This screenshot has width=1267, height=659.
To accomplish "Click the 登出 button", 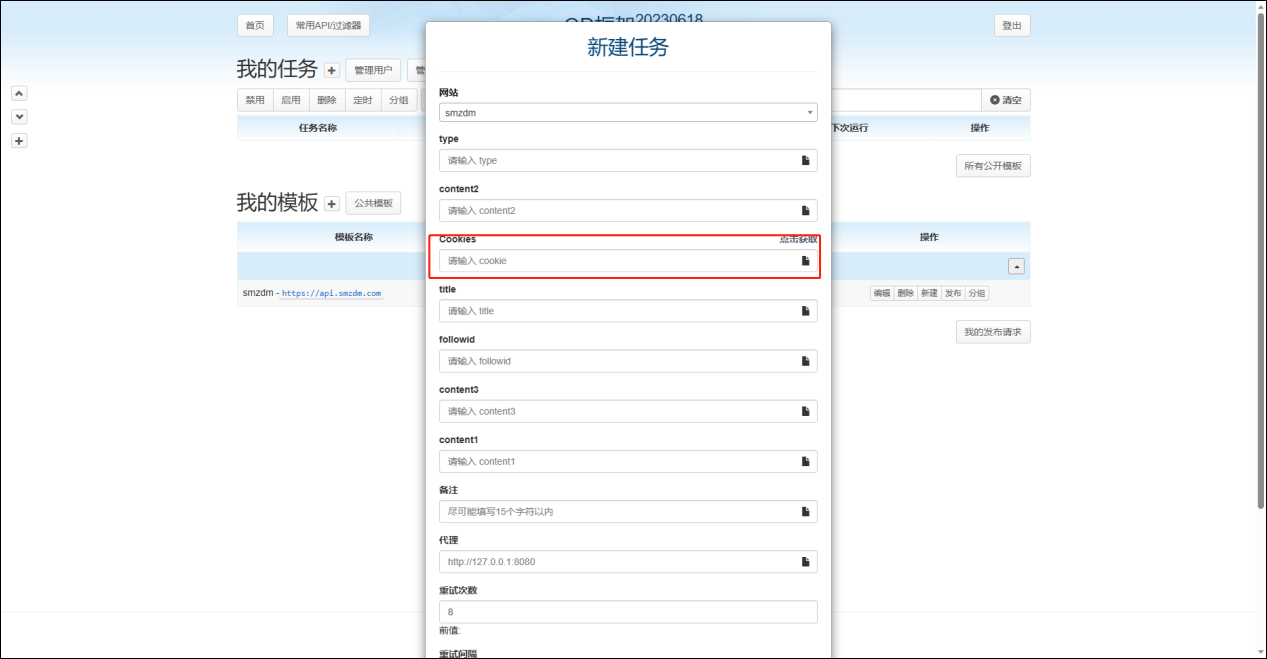I will [x=1012, y=26].
